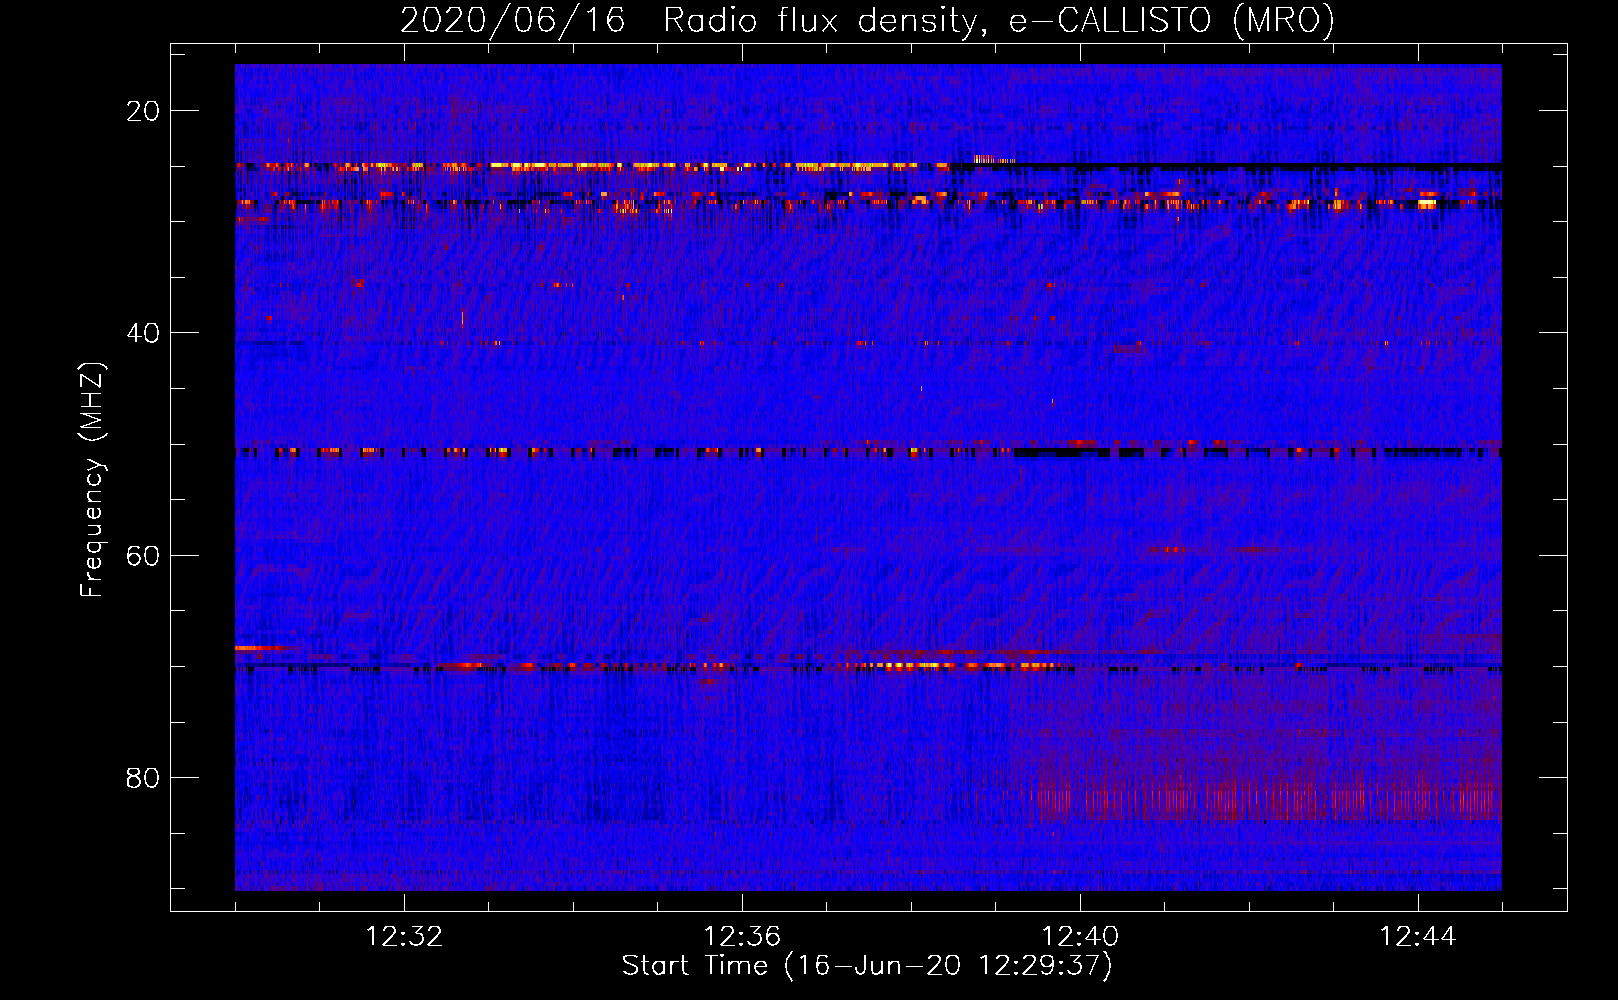Click the 12:32 time tick label
Viewport: 1618px width, 1000px height.
(x=404, y=937)
